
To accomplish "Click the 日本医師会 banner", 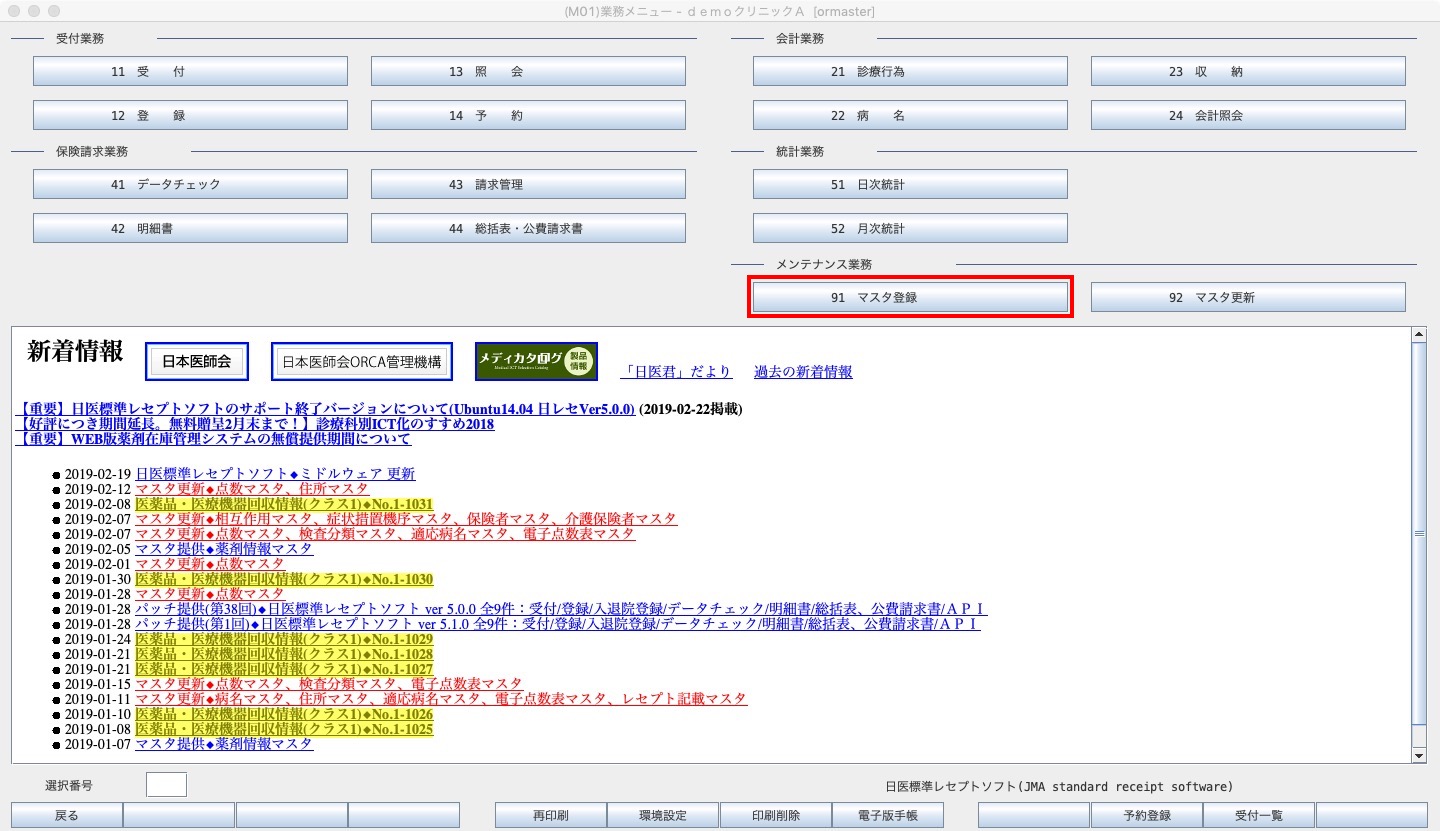I will pos(196,362).
